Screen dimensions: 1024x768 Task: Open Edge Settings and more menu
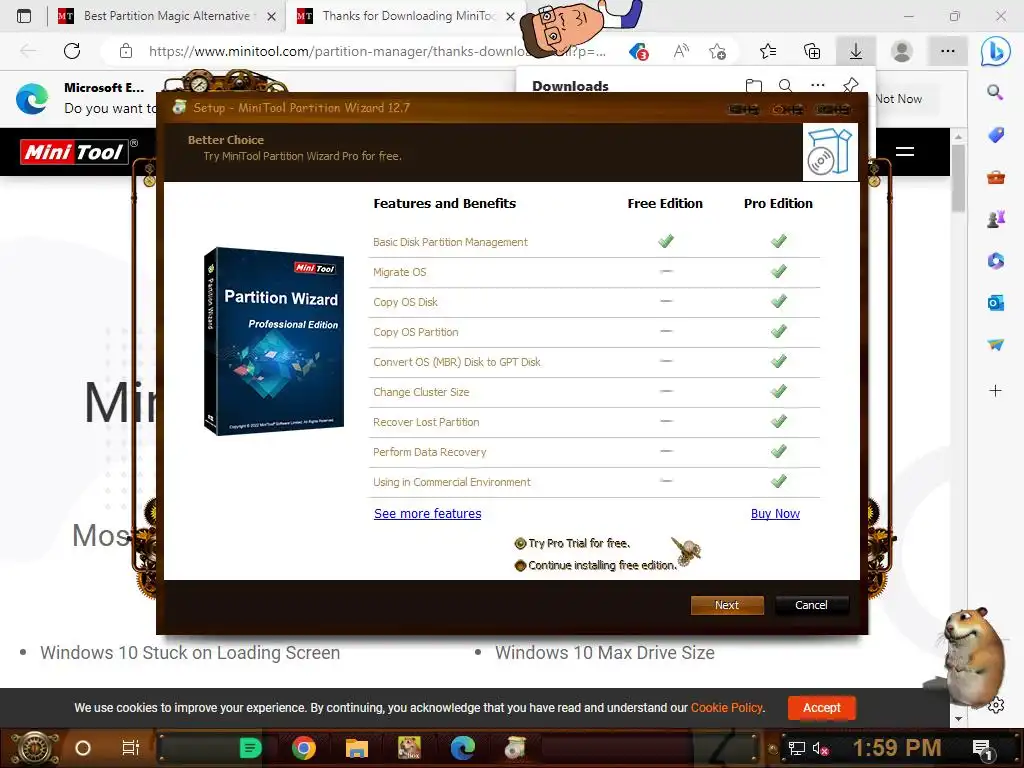click(948, 51)
